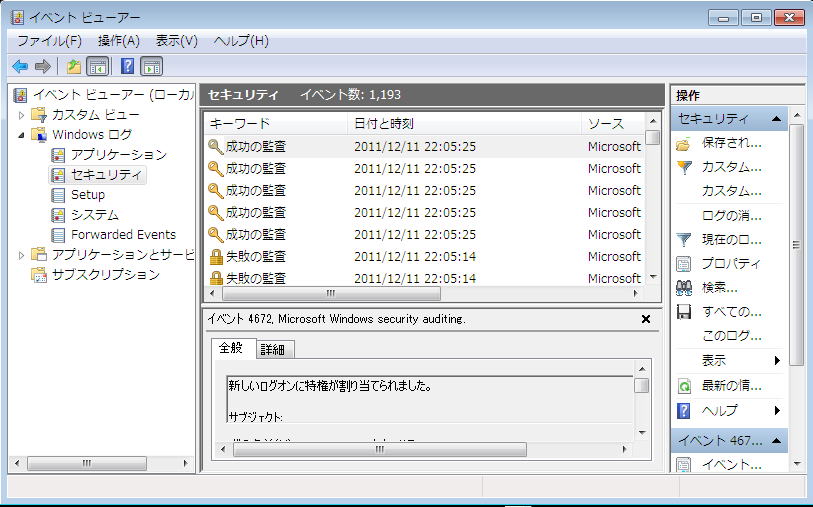
Task: Click the すべてのイベントを保存 disk action
Action: click(731, 312)
